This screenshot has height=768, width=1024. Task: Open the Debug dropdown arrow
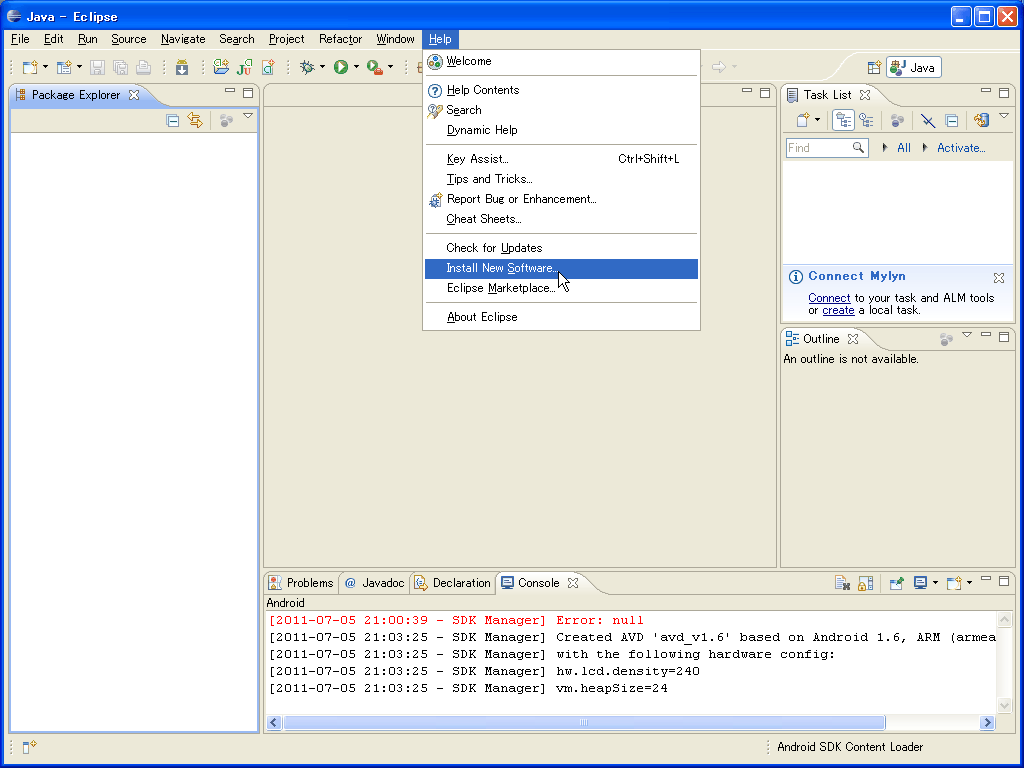click(x=322, y=67)
